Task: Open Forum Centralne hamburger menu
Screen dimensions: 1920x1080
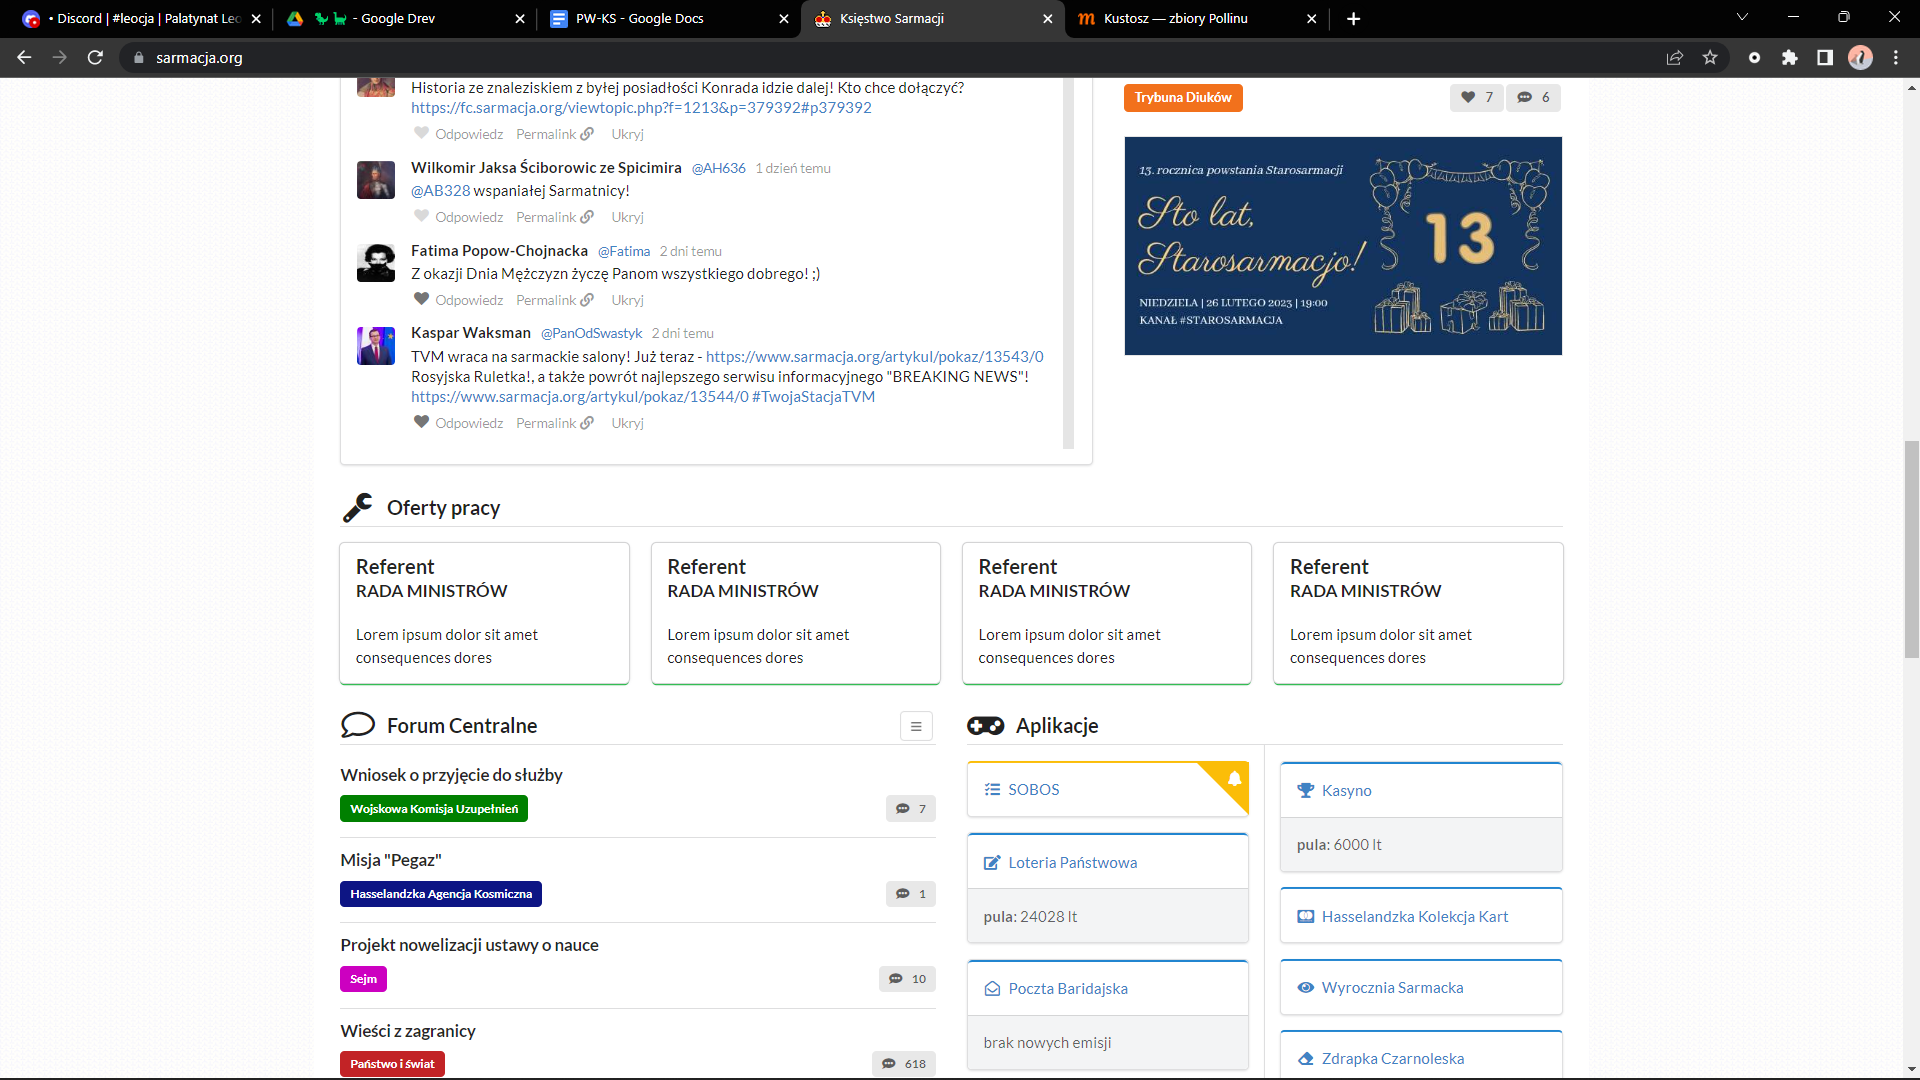Action: coord(915,727)
